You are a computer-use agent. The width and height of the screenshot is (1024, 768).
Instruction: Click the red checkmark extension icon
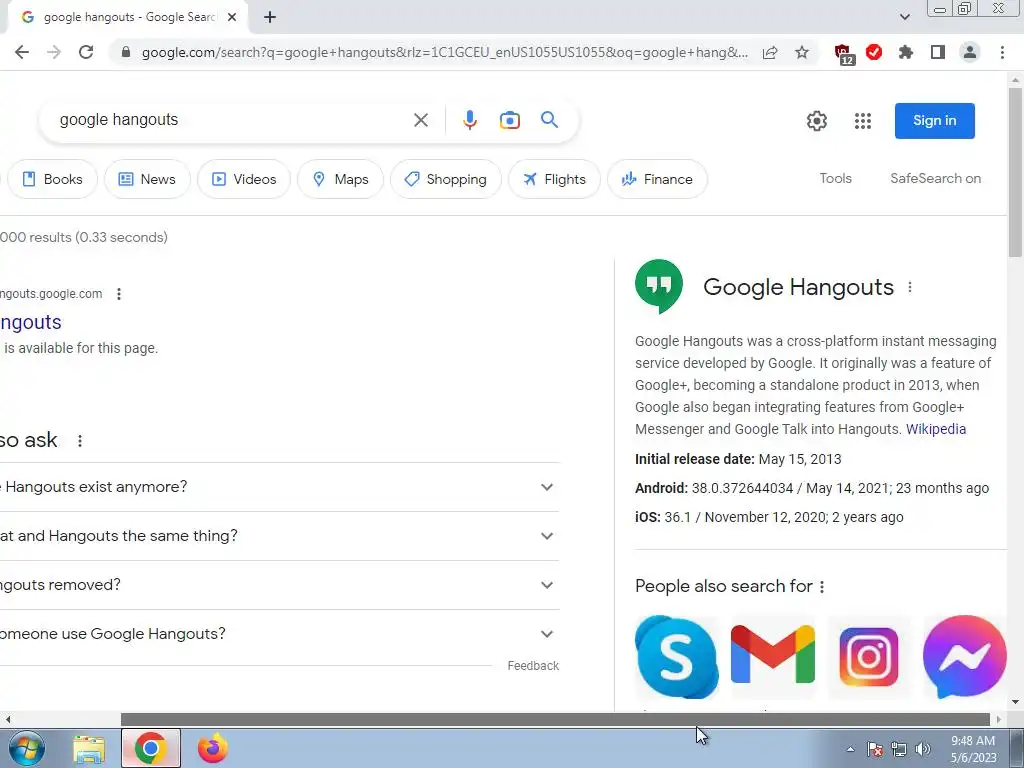pyautogui.click(x=874, y=52)
